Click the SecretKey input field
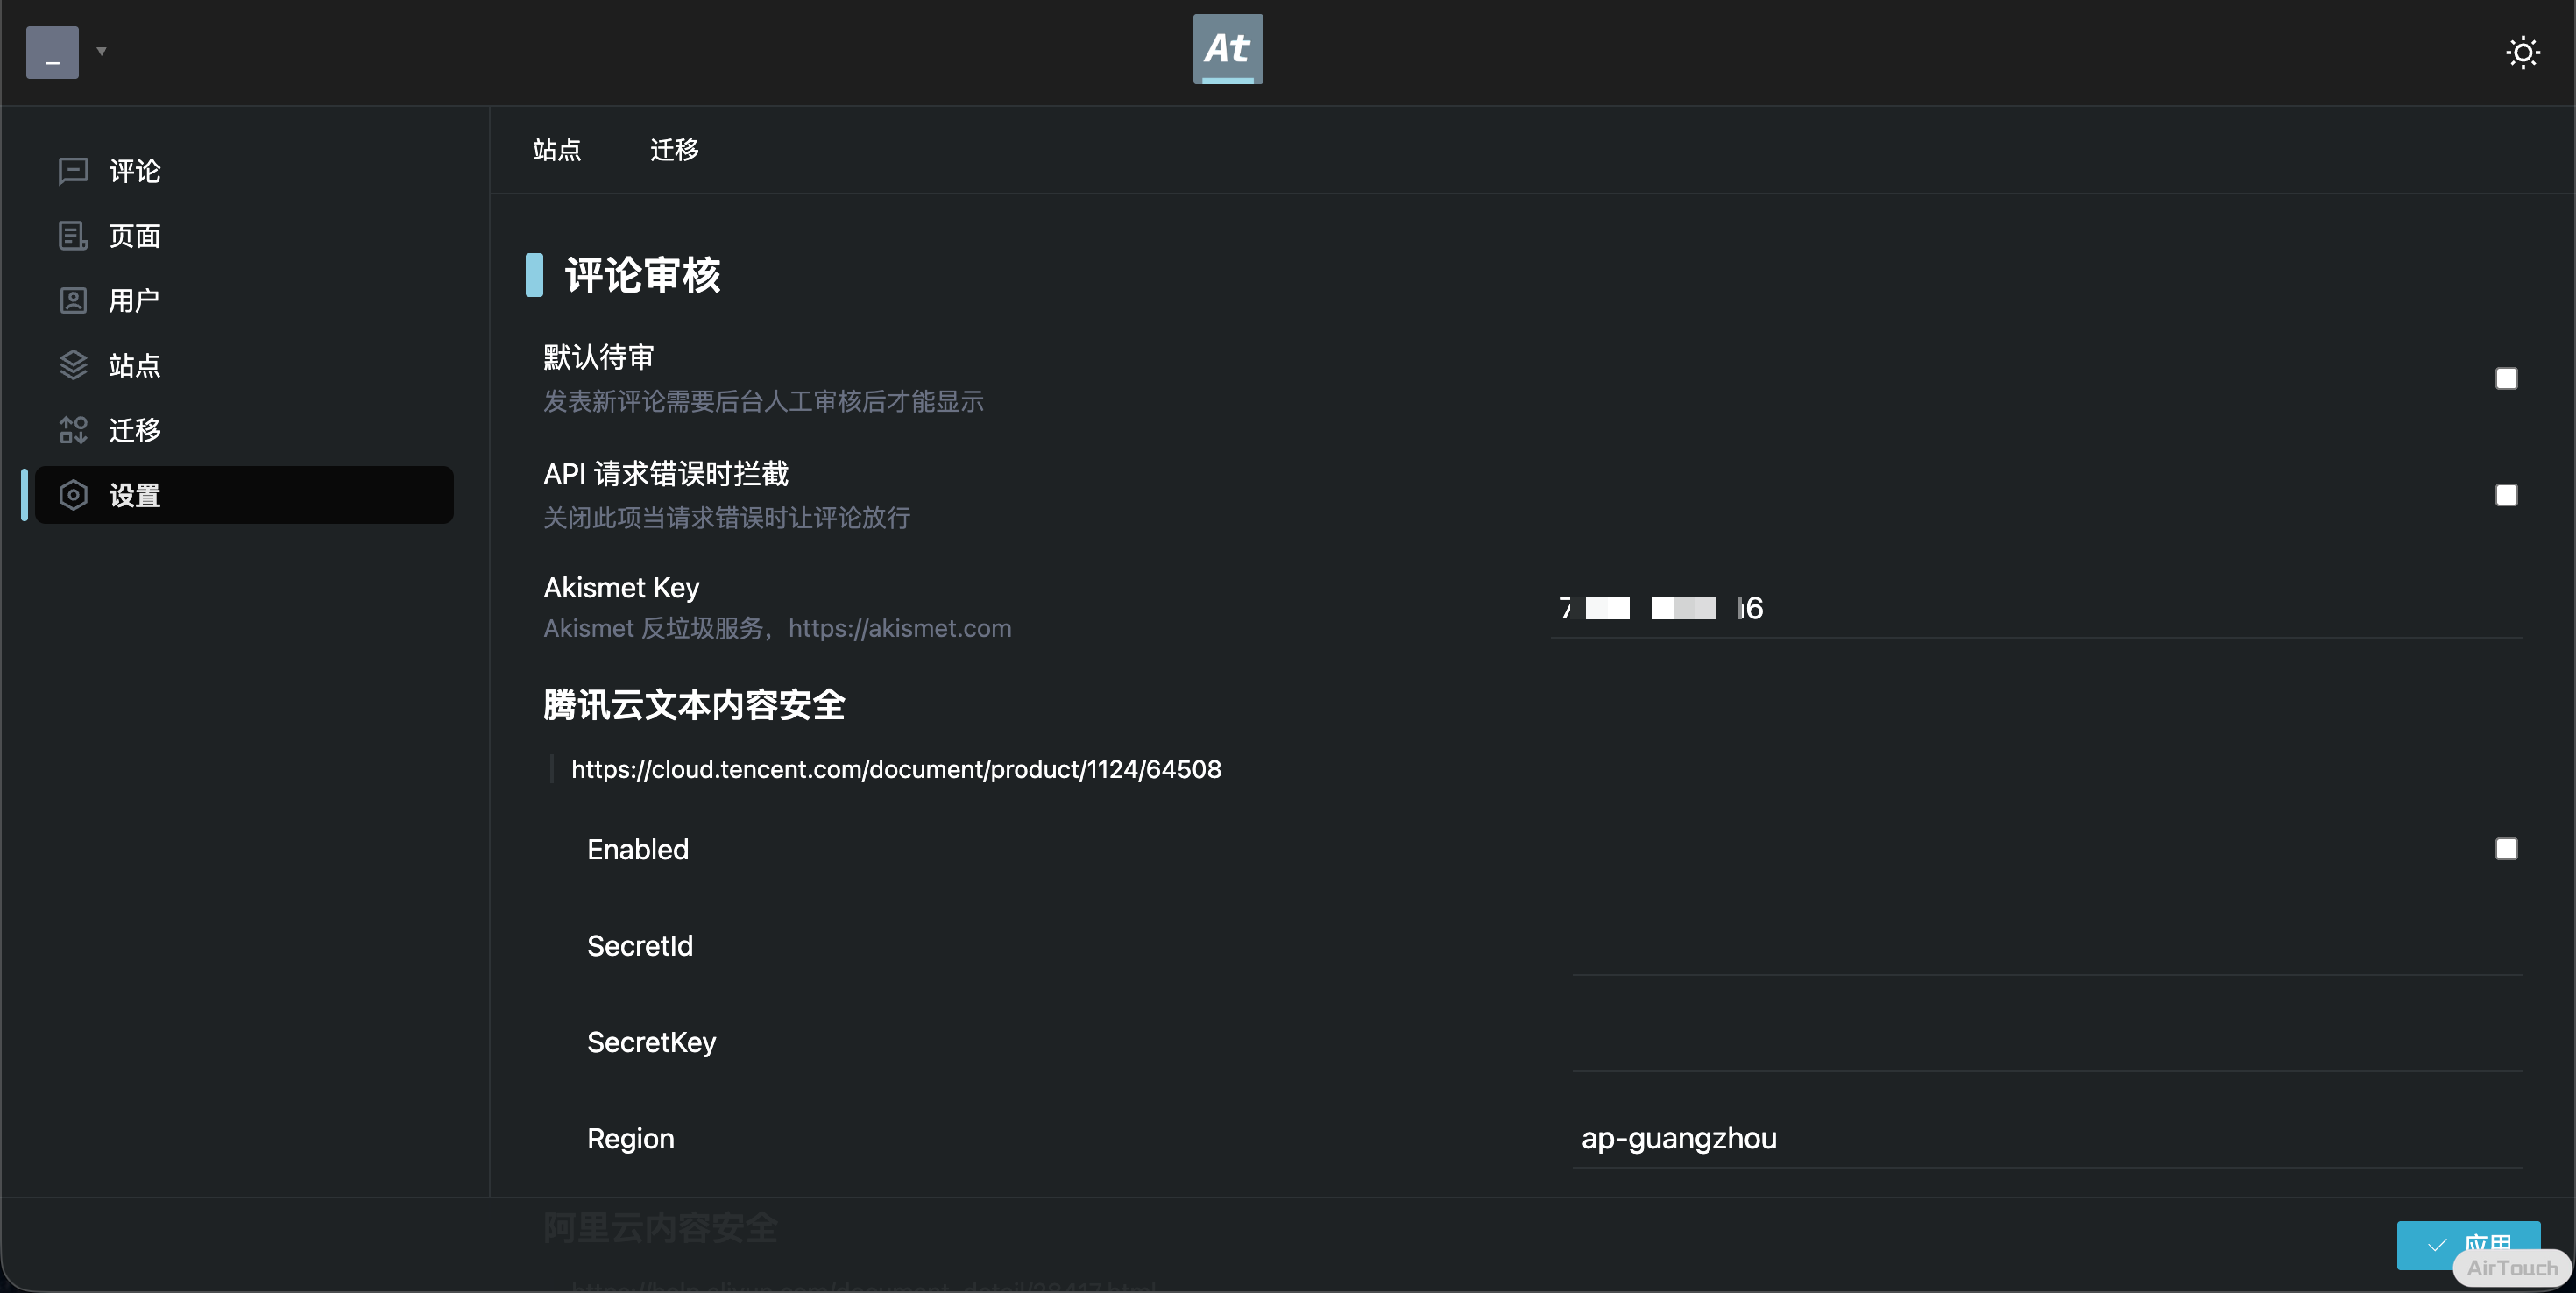 point(2040,1041)
